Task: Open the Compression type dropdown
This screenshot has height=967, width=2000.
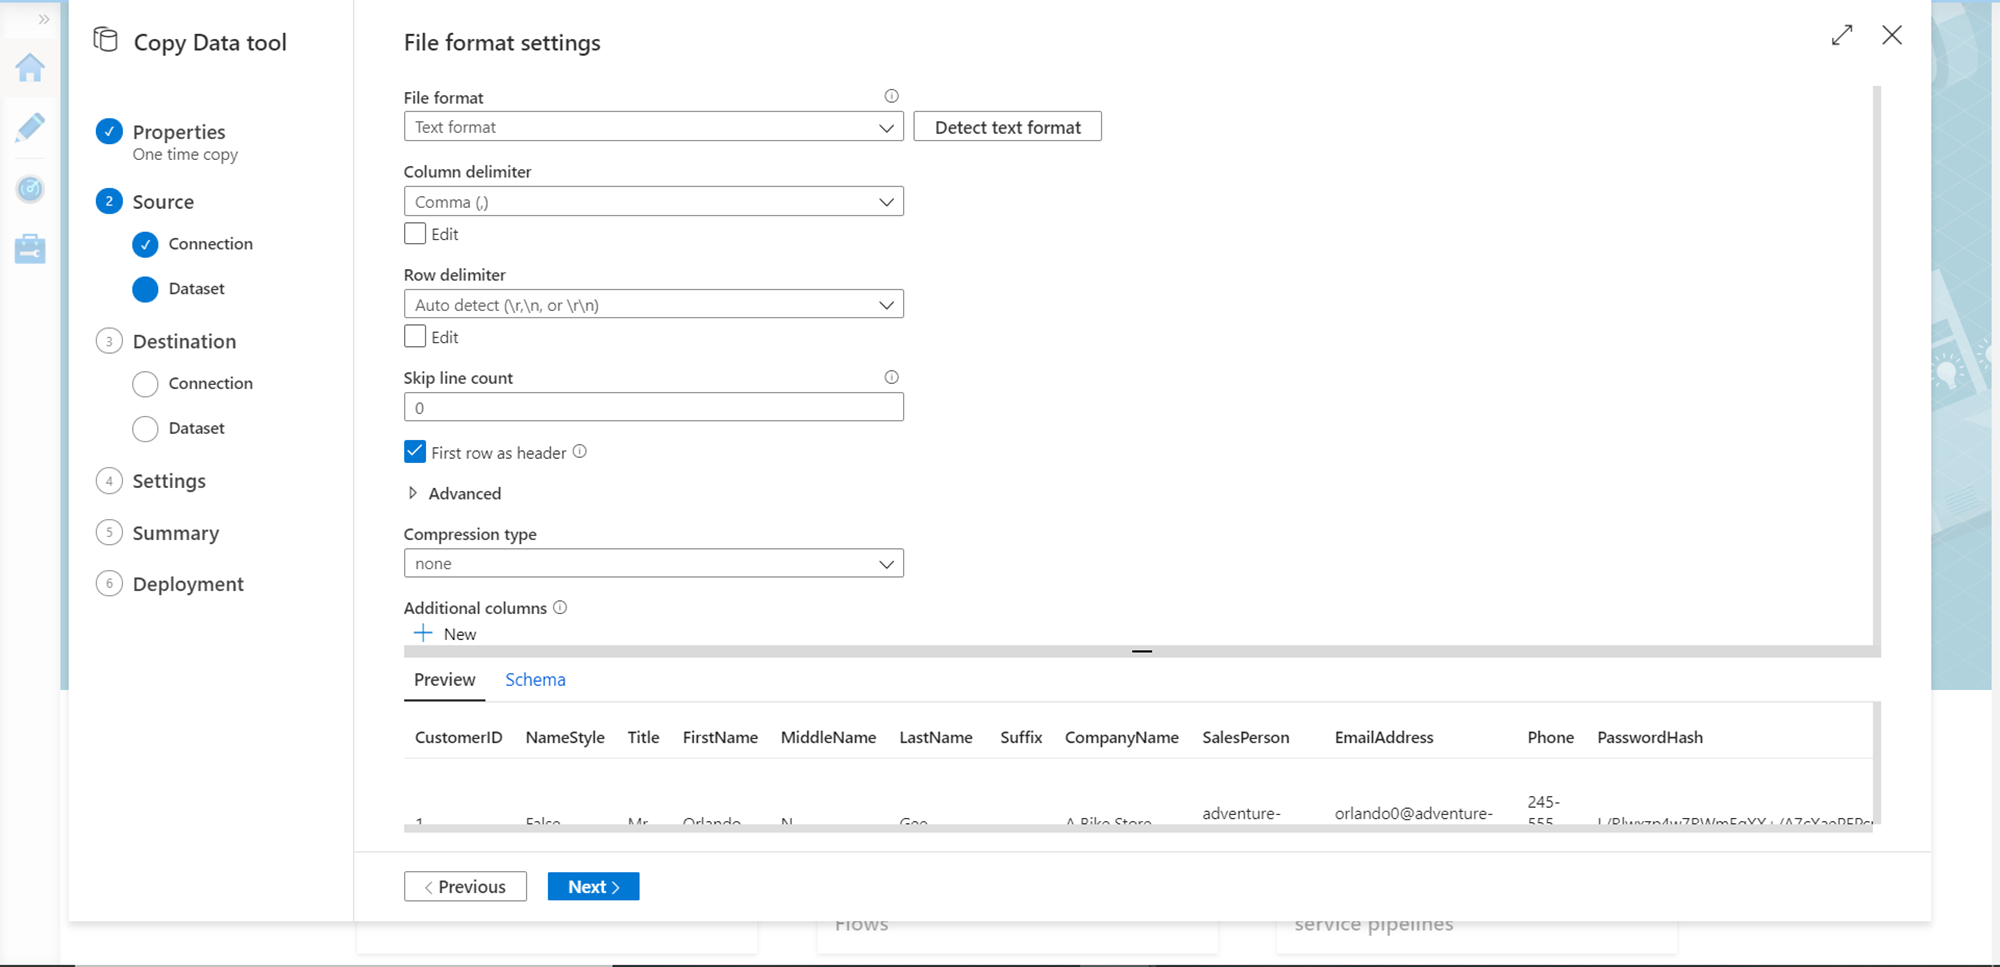Action: click(x=653, y=563)
